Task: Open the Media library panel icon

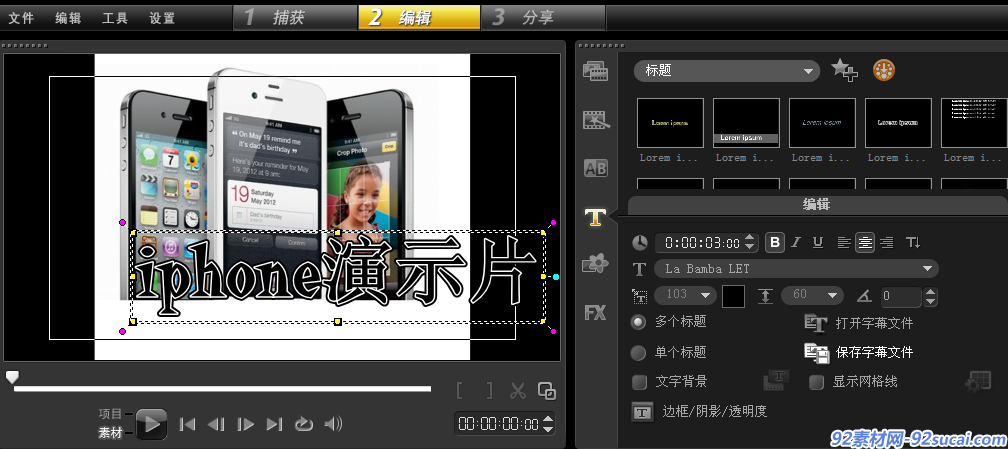Action: 595,71
